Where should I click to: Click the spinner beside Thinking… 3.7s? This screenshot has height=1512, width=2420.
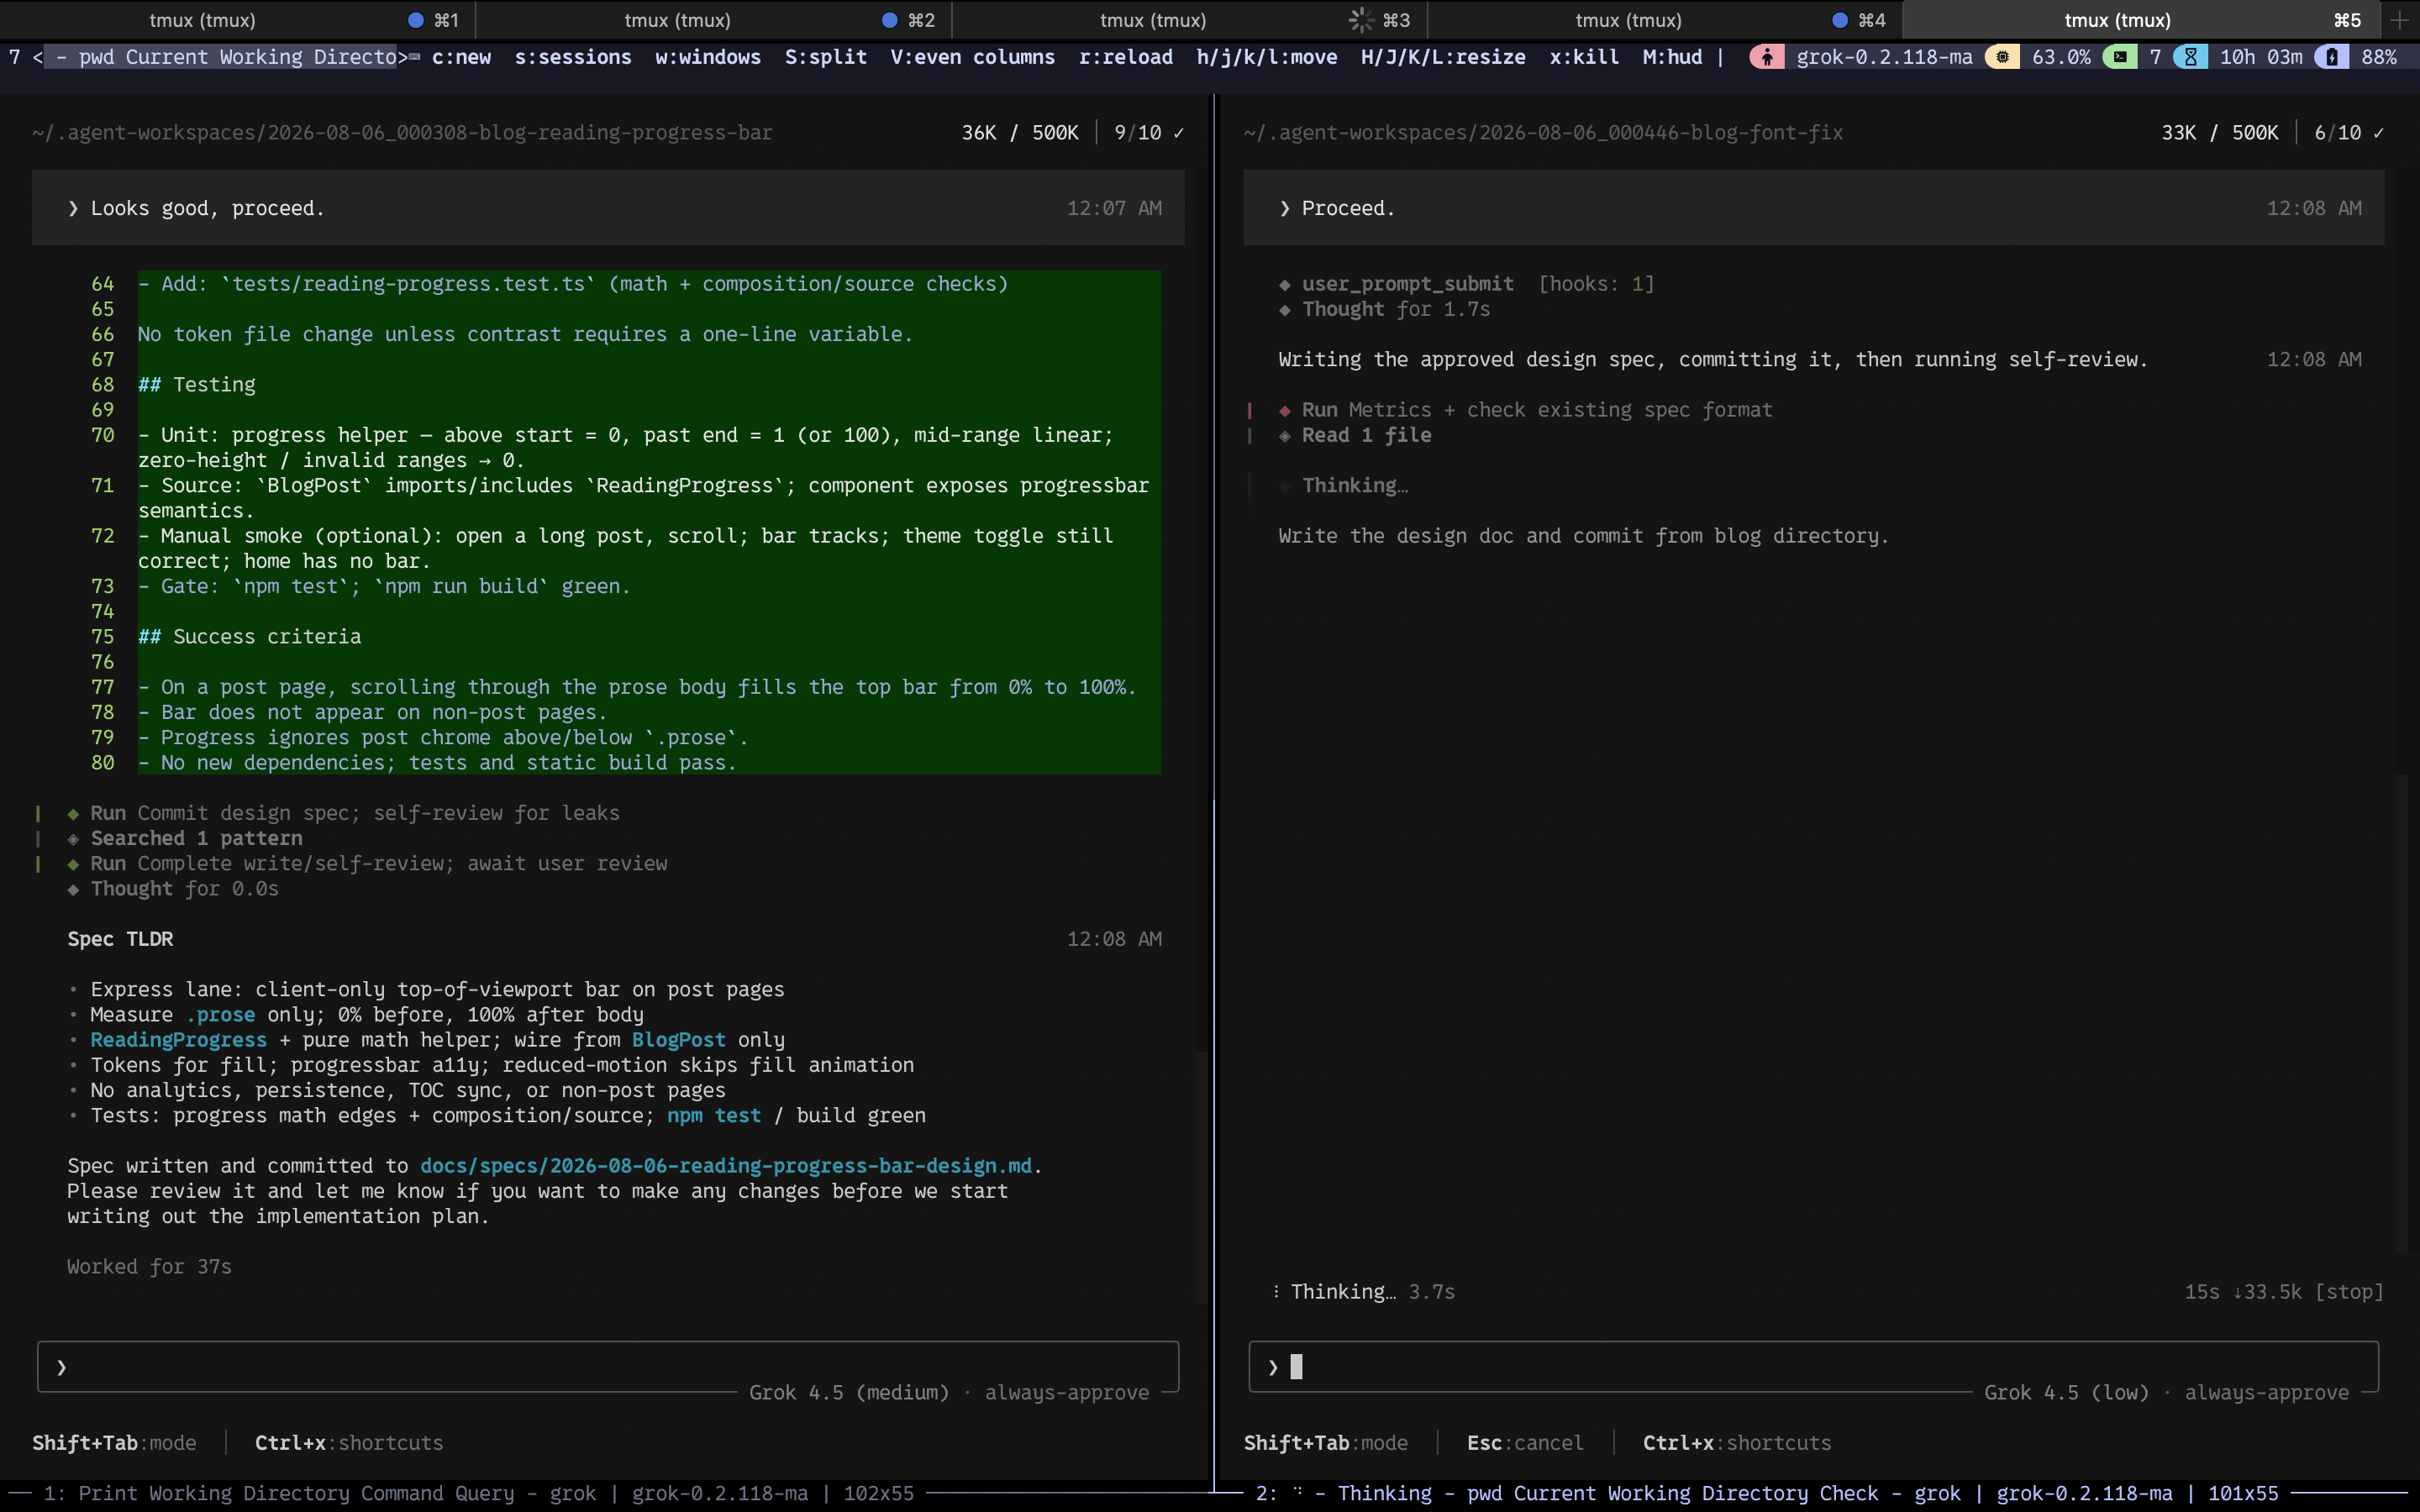(1276, 1292)
